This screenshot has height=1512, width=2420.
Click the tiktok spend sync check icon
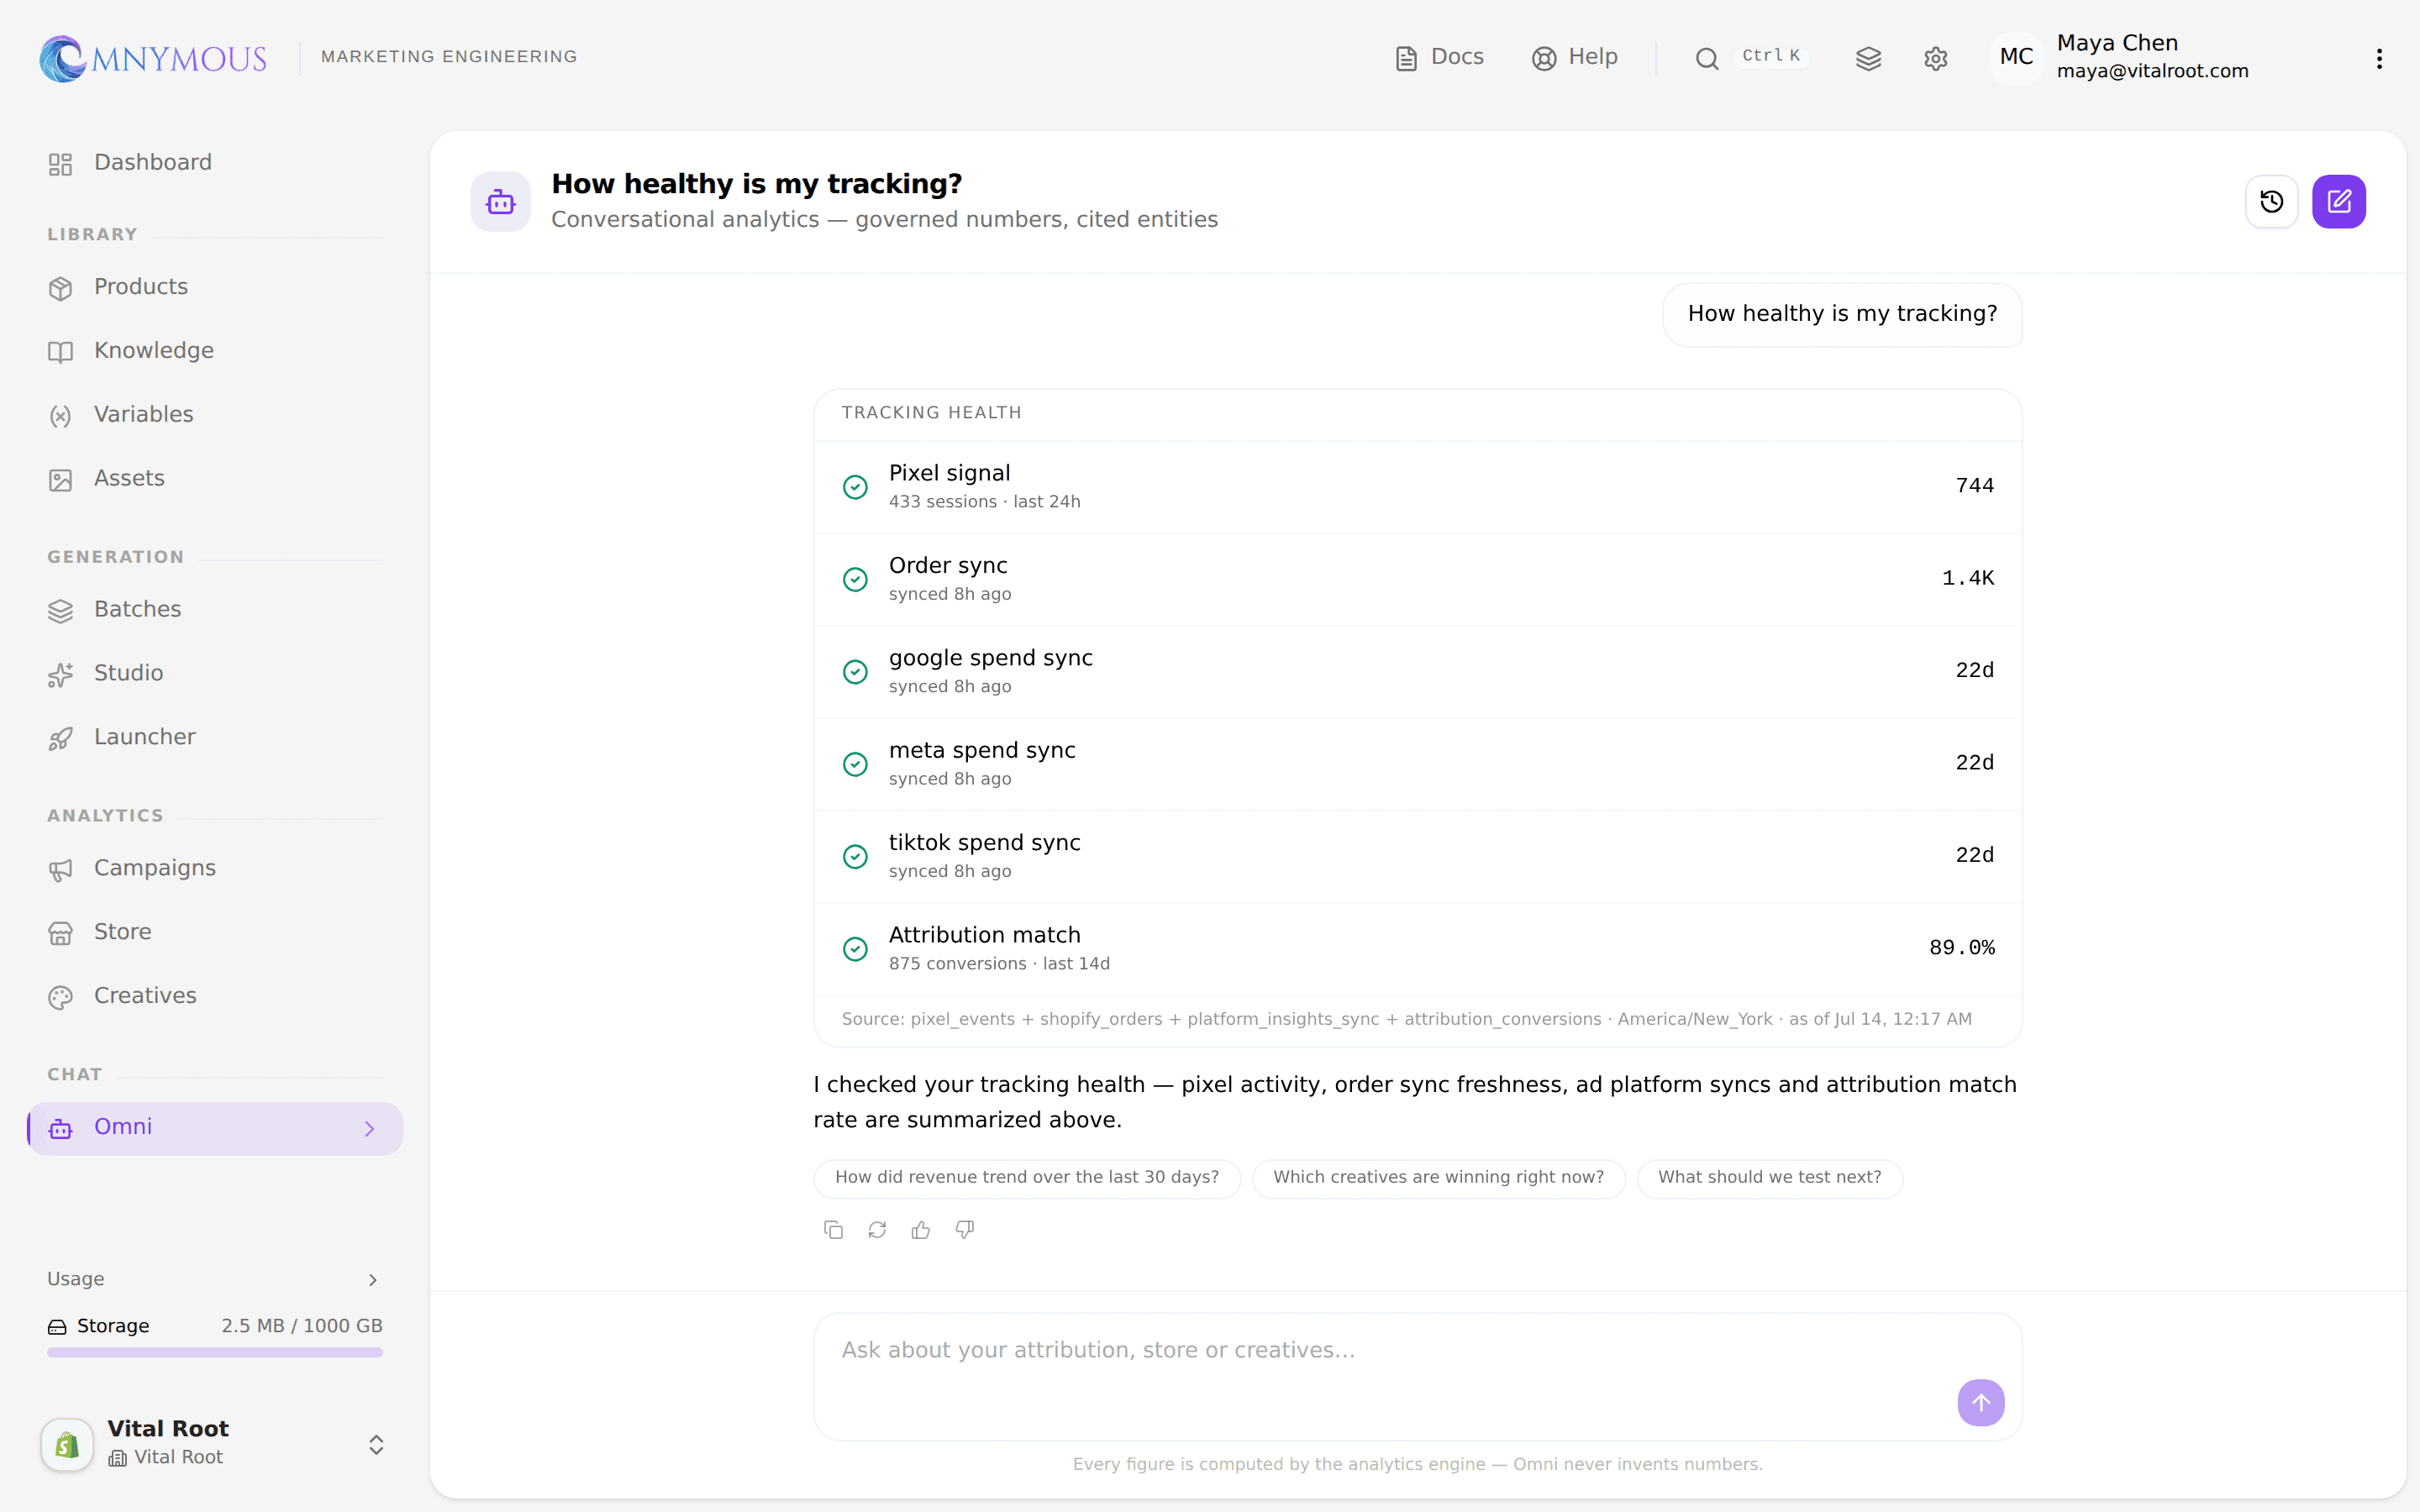(x=855, y=857)
